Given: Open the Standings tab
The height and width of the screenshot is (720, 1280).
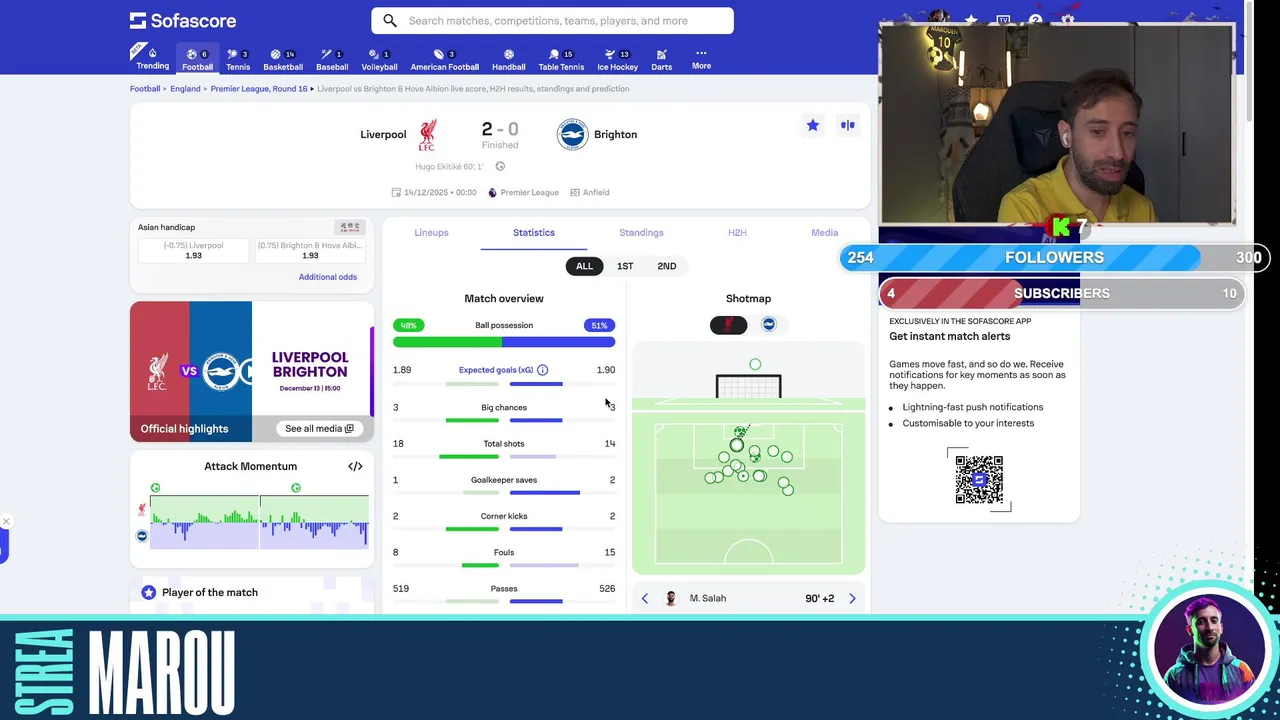Looking at the screenshot, I should click(641, 232).
